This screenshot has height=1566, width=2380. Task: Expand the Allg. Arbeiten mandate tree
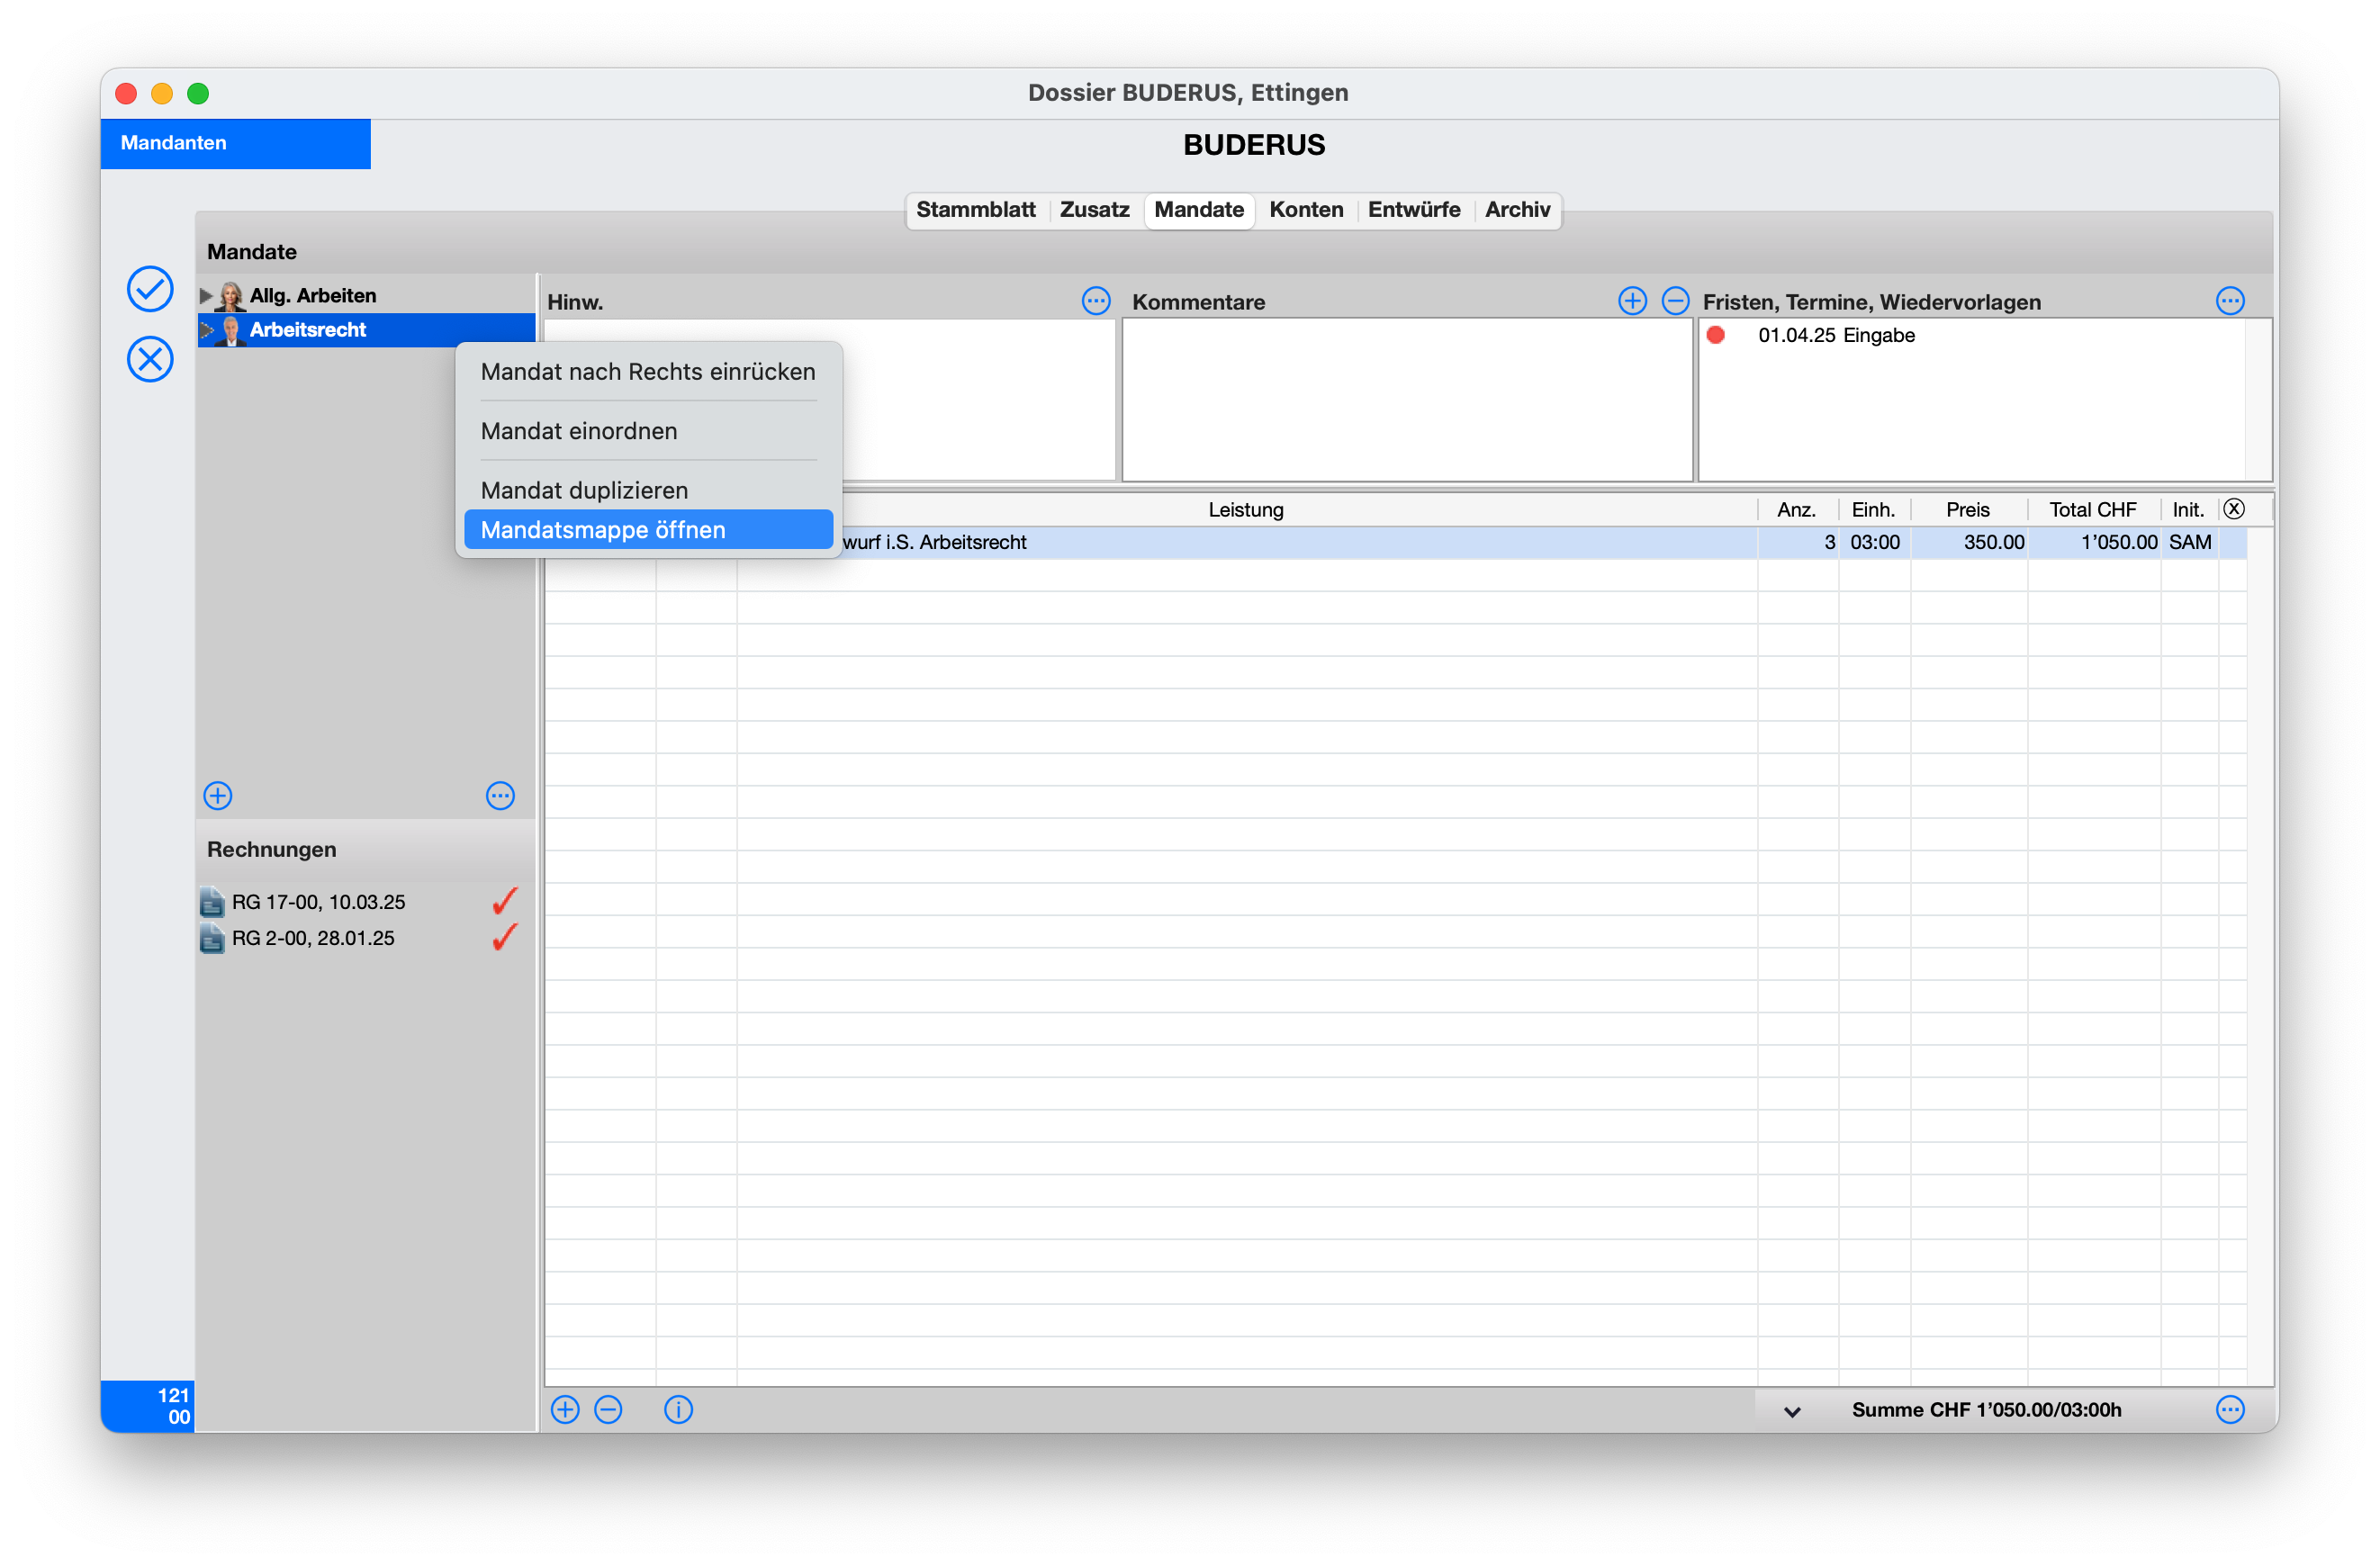(206, 296)
